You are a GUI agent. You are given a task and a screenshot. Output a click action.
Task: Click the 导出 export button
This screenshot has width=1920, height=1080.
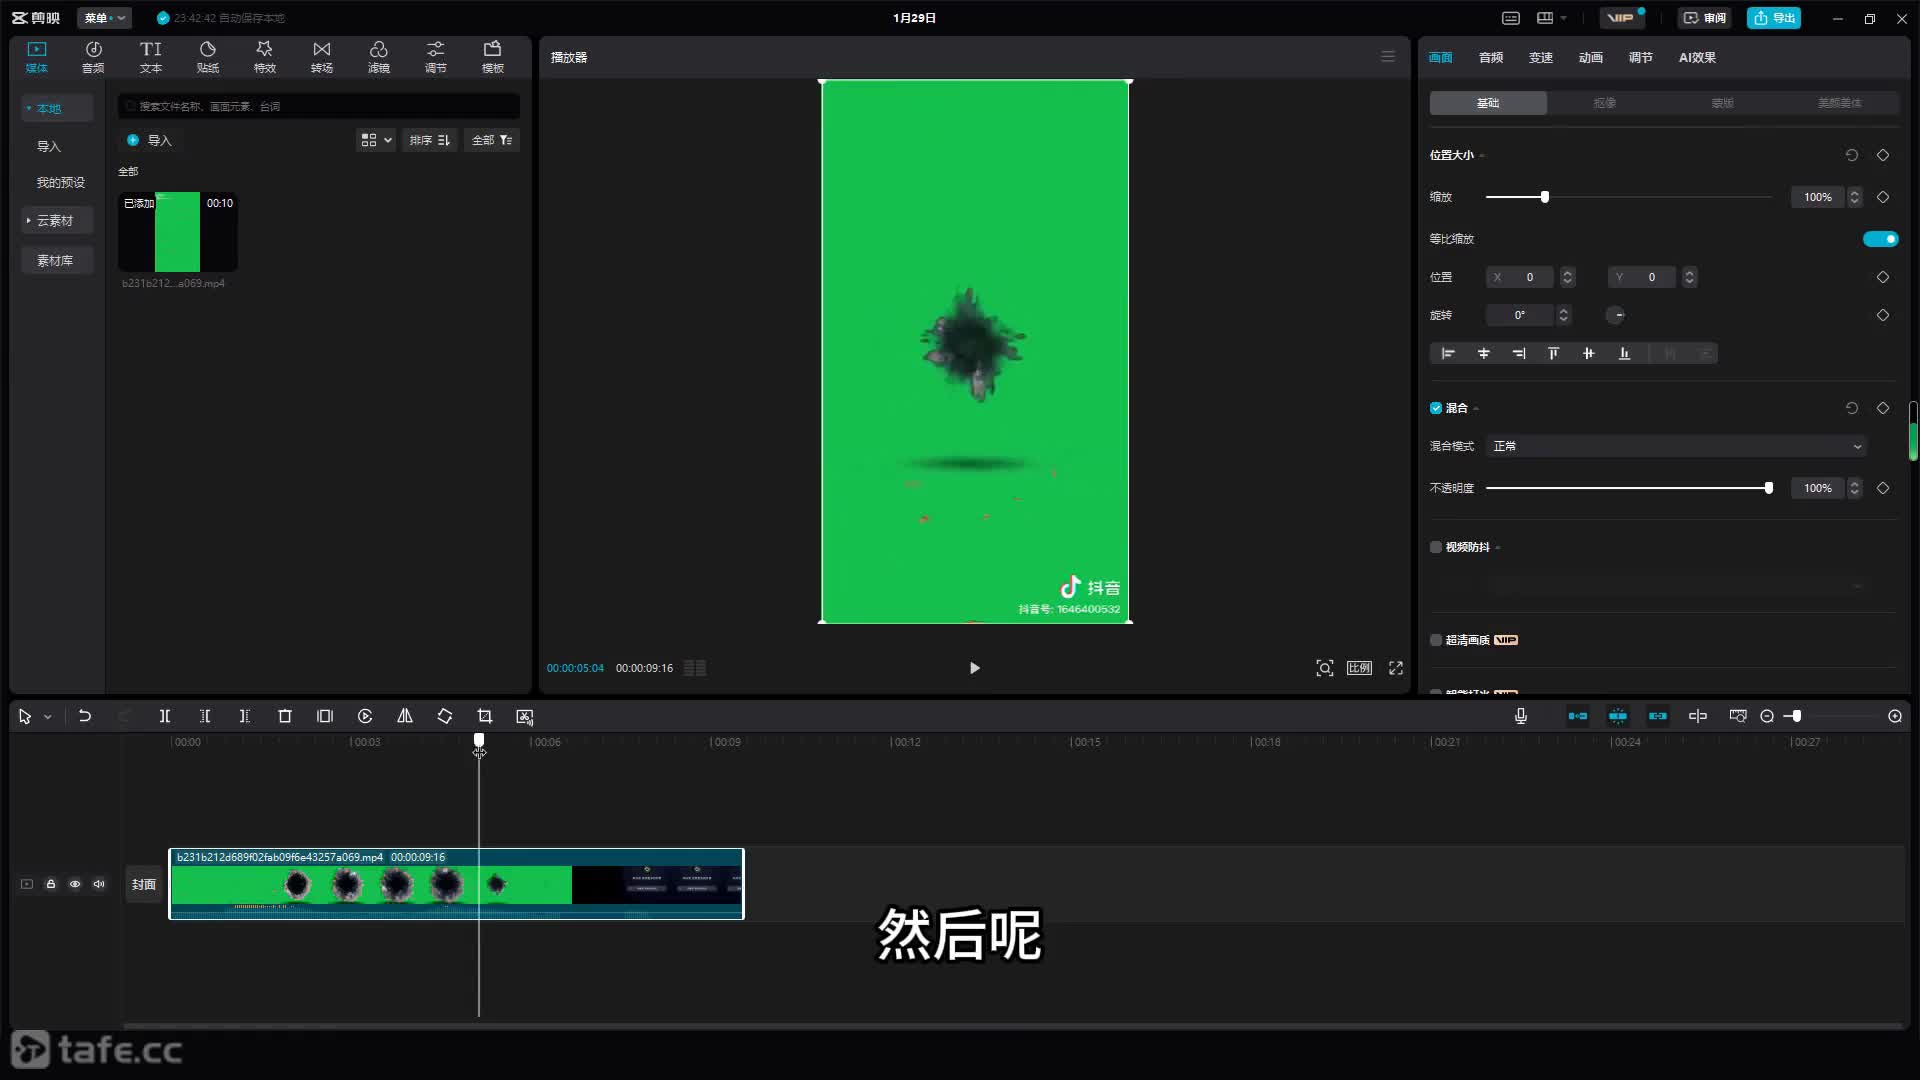pyautogui.click(x=1774, y=18)
